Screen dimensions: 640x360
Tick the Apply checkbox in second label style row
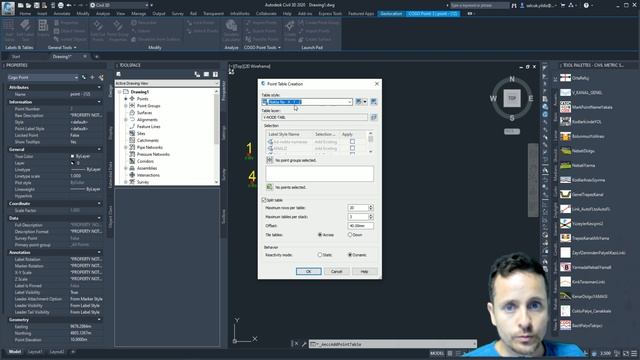(352, 148)
